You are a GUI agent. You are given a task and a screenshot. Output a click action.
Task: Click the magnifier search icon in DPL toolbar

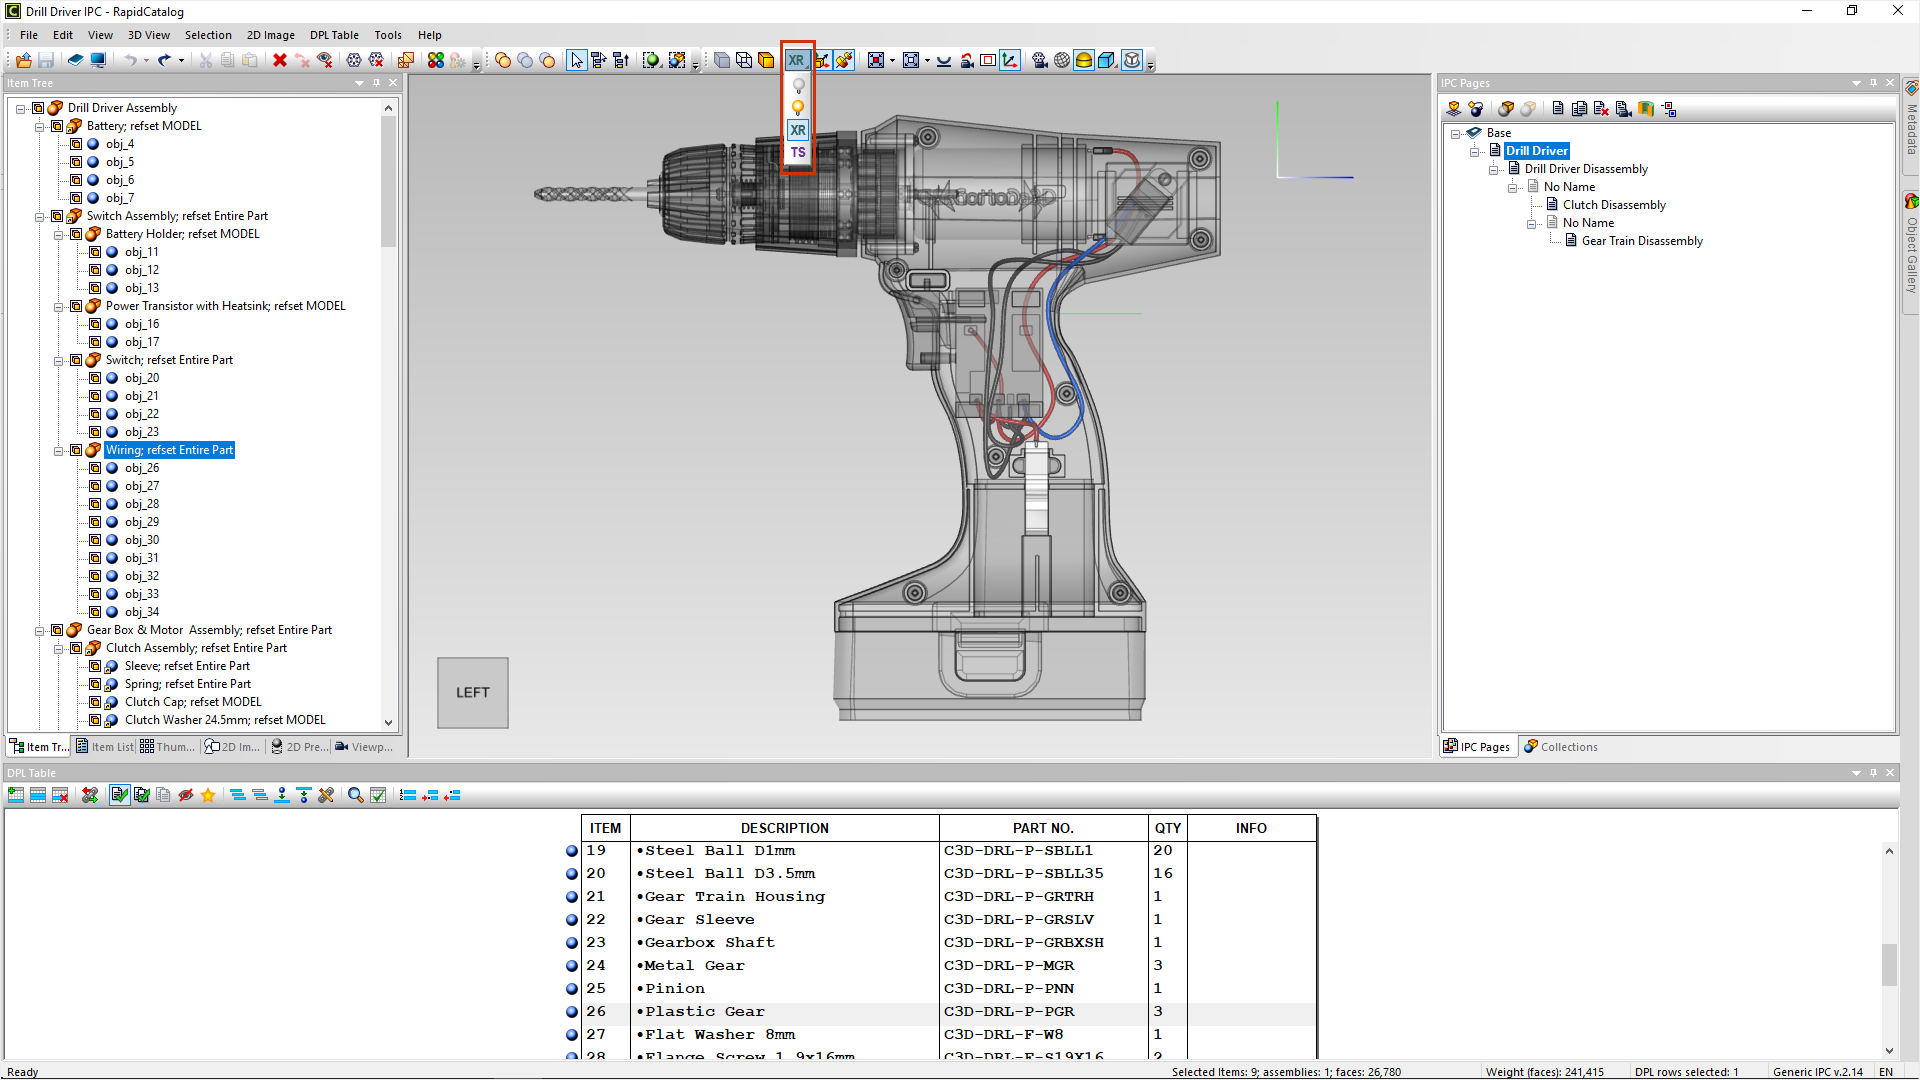click(x=355, y=796)
